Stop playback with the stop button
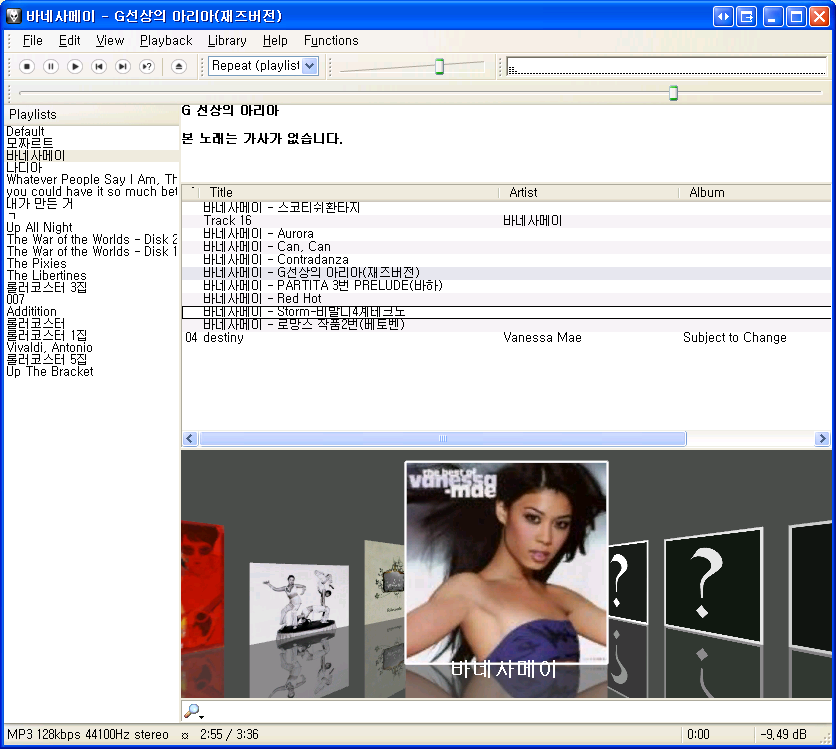This screenshot has height=749, width=836. coord(27,67)
